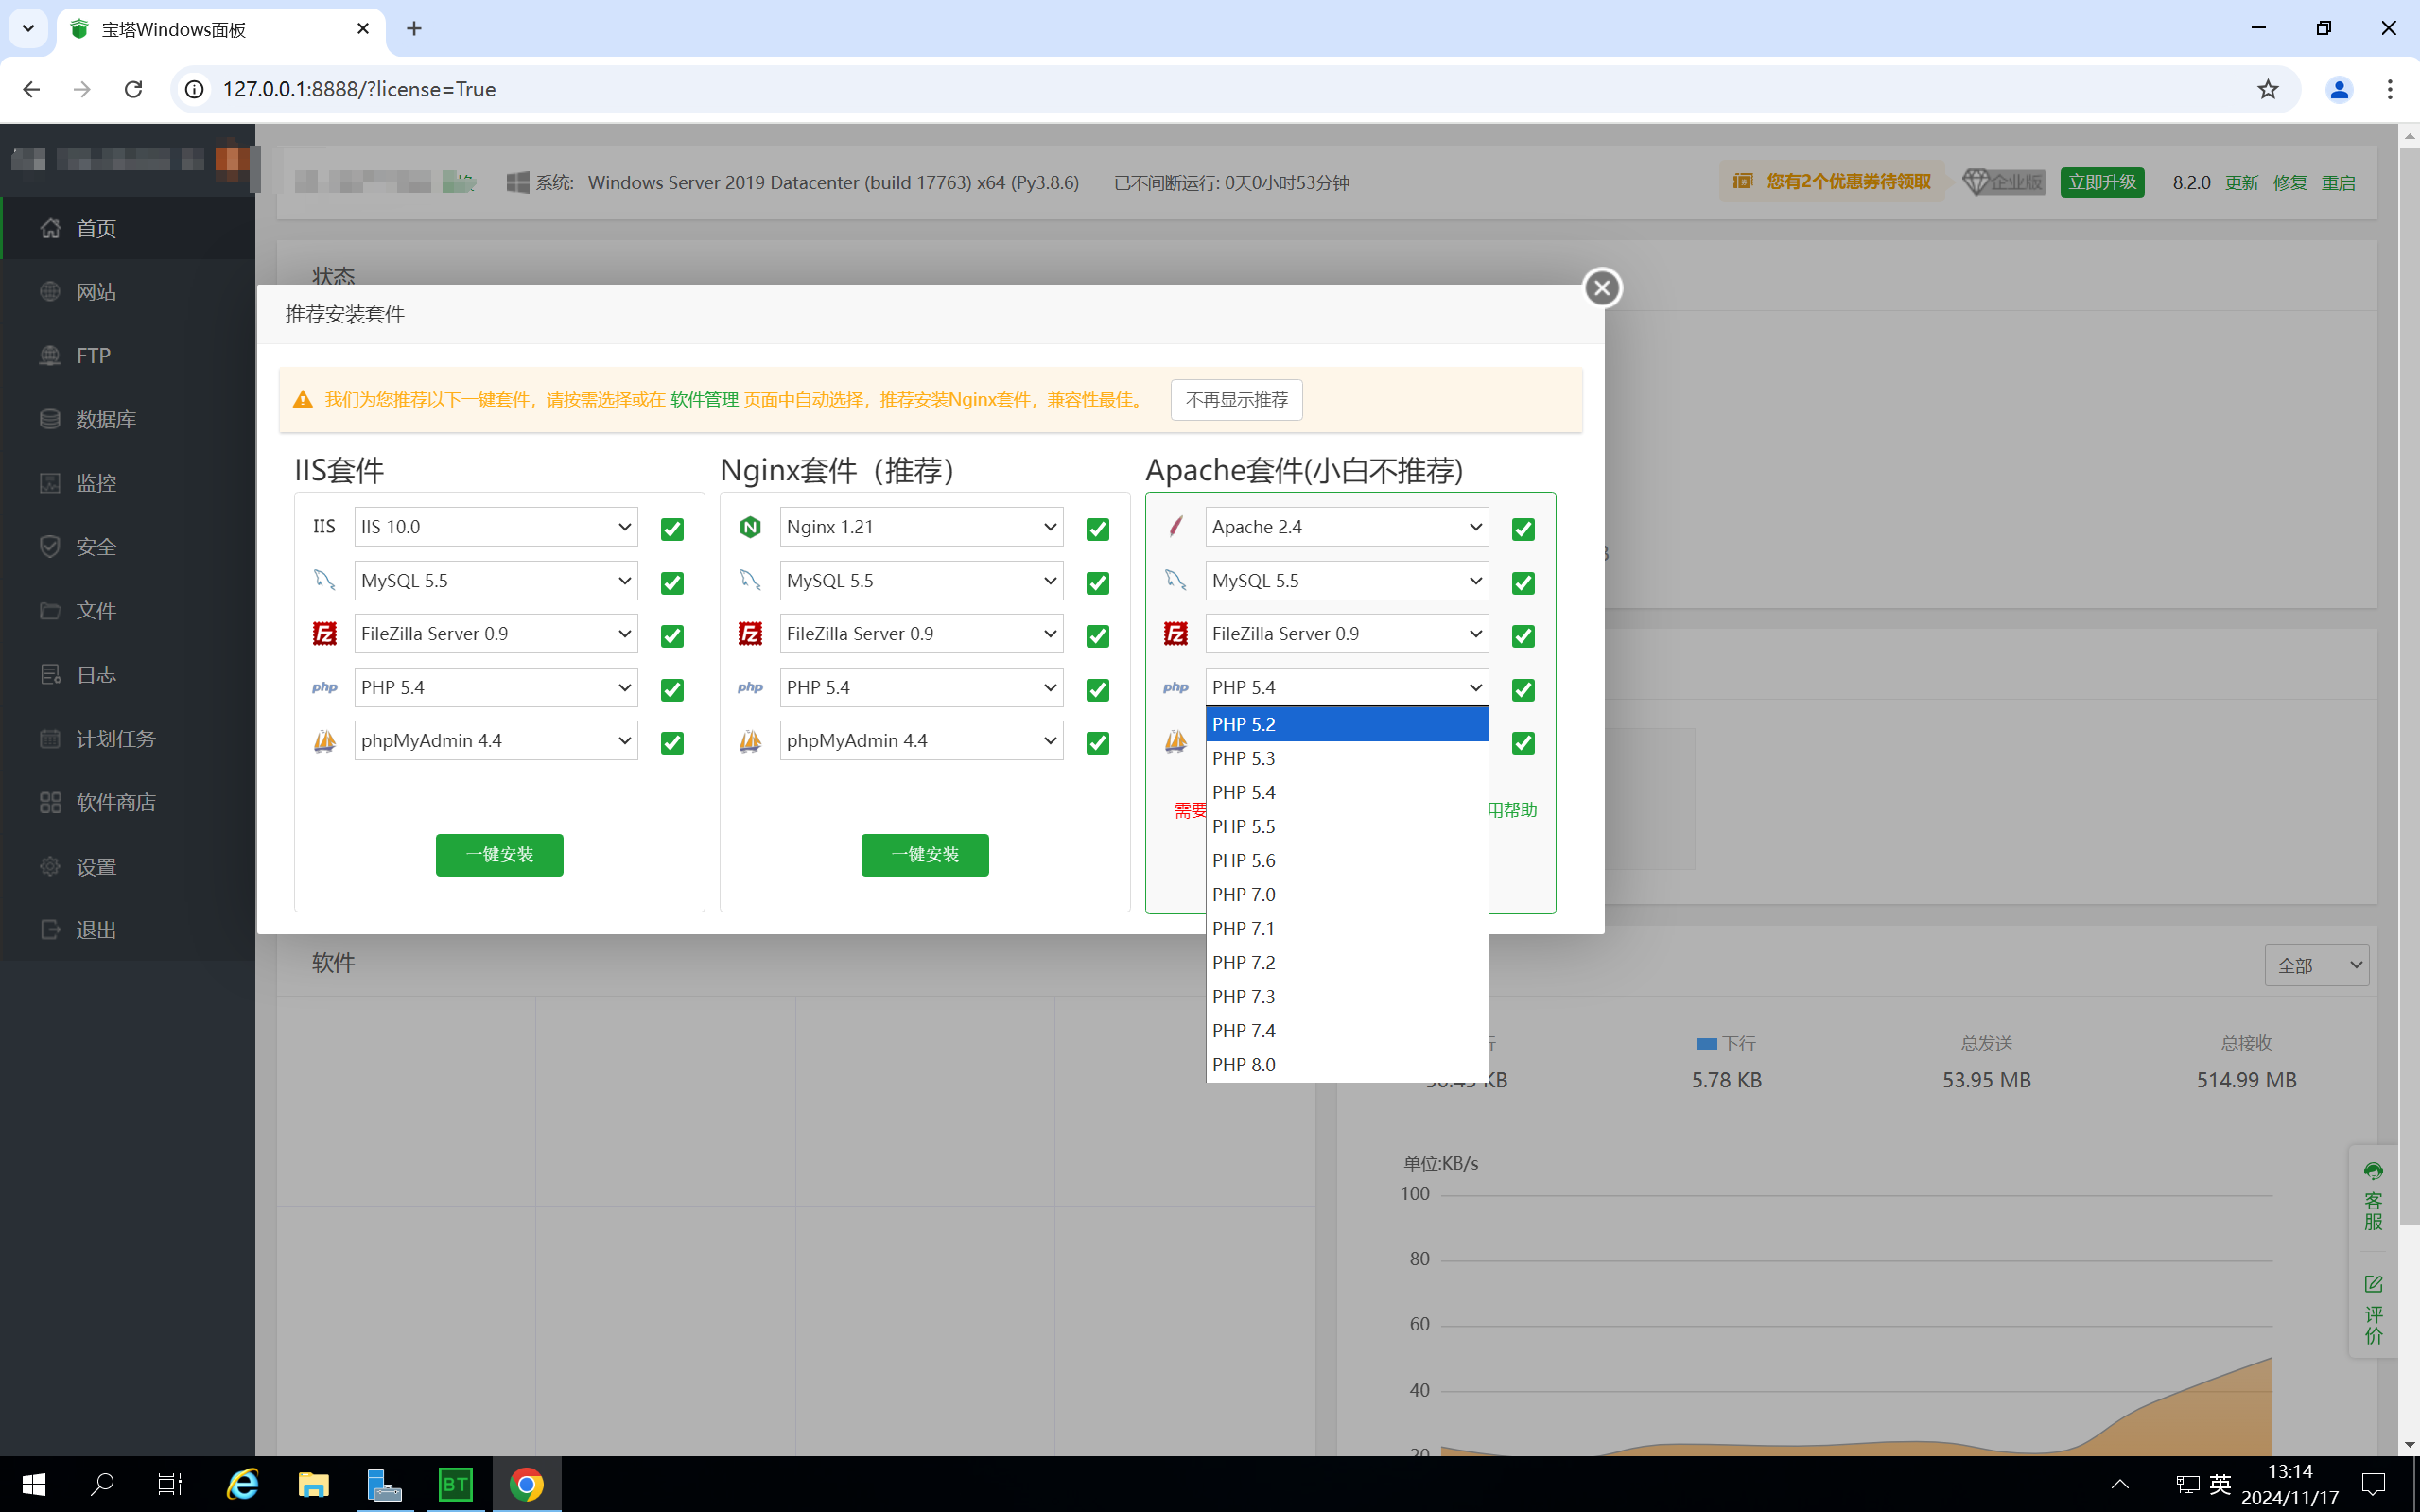Click the php icon in the Nginx suite

750,688
